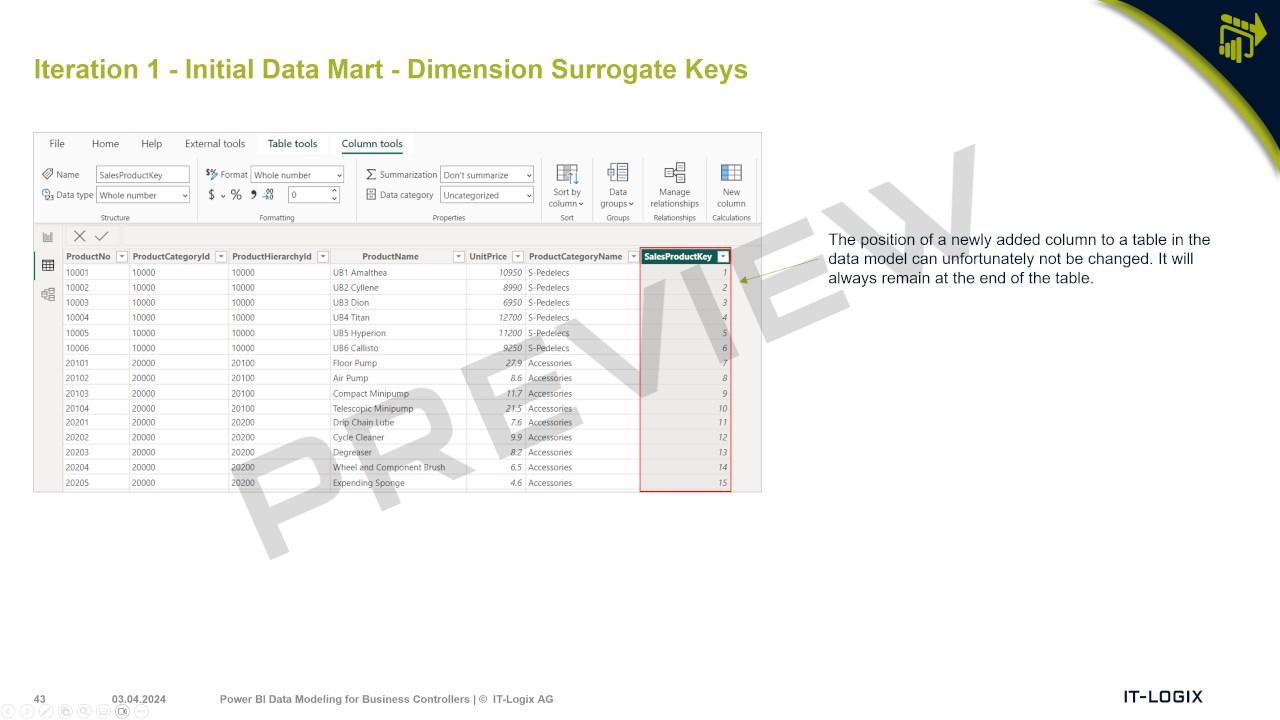Cancel the formula with the X icon
The image size is (1280, 720).
pyautogui.click(x=80, y=236)
